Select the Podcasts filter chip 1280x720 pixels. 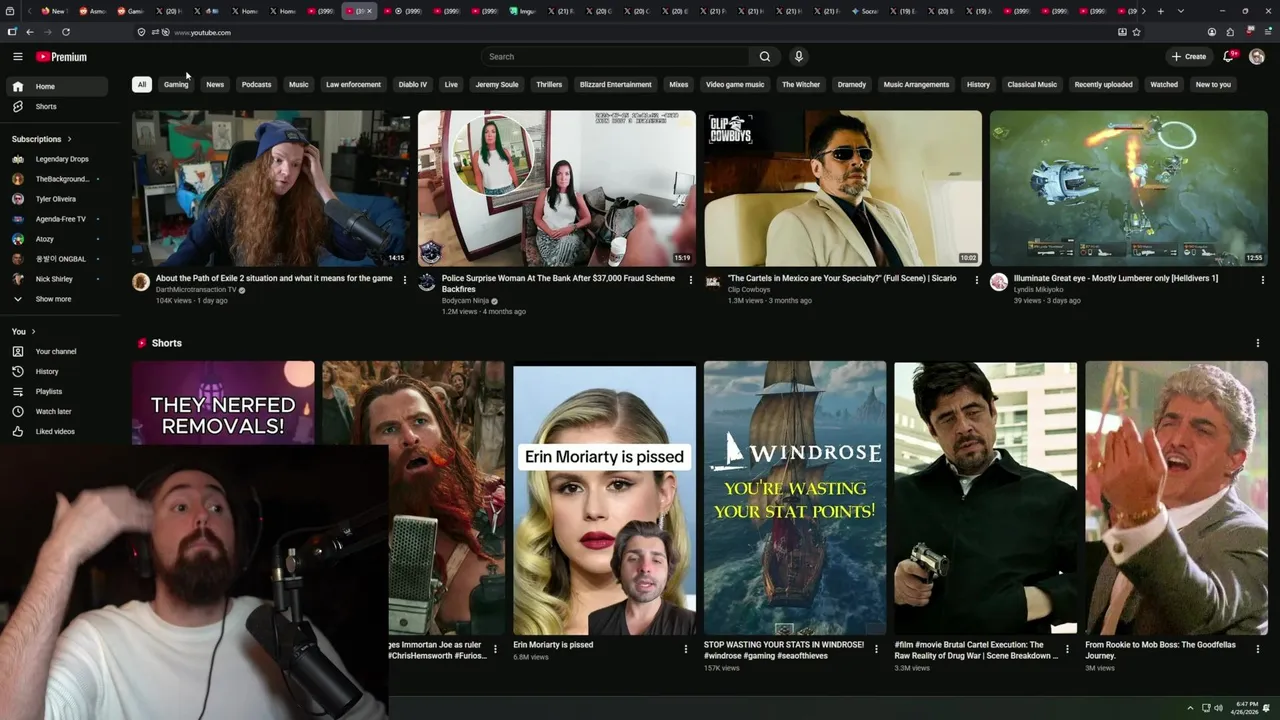(x=256, y=85)
